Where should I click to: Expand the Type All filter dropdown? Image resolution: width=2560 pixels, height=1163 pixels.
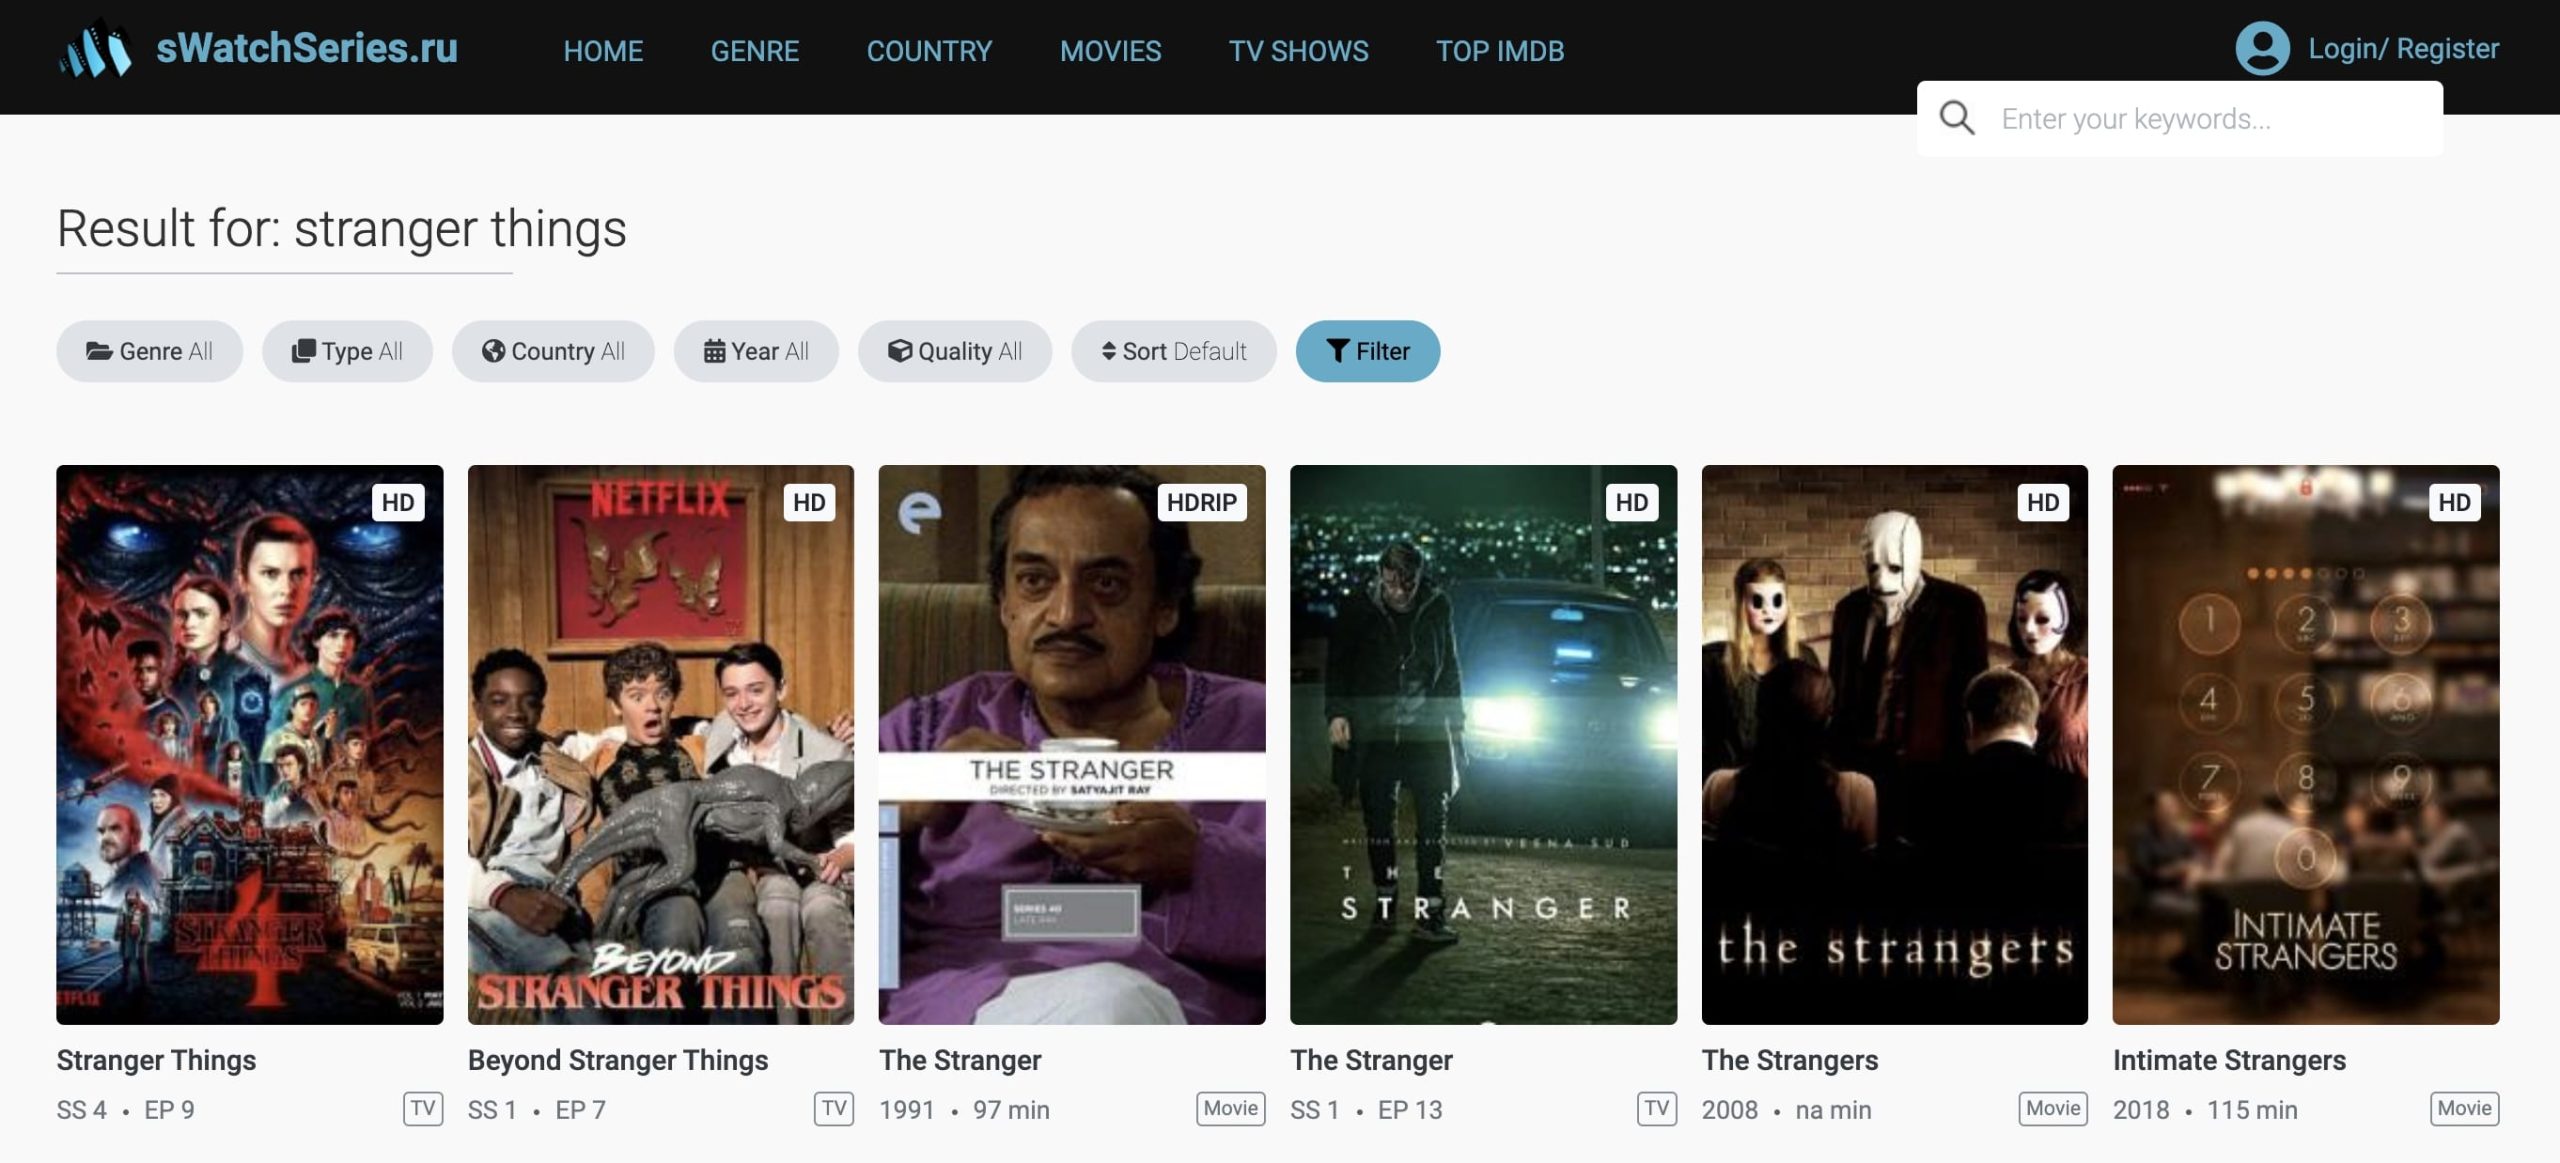(347, 351)
